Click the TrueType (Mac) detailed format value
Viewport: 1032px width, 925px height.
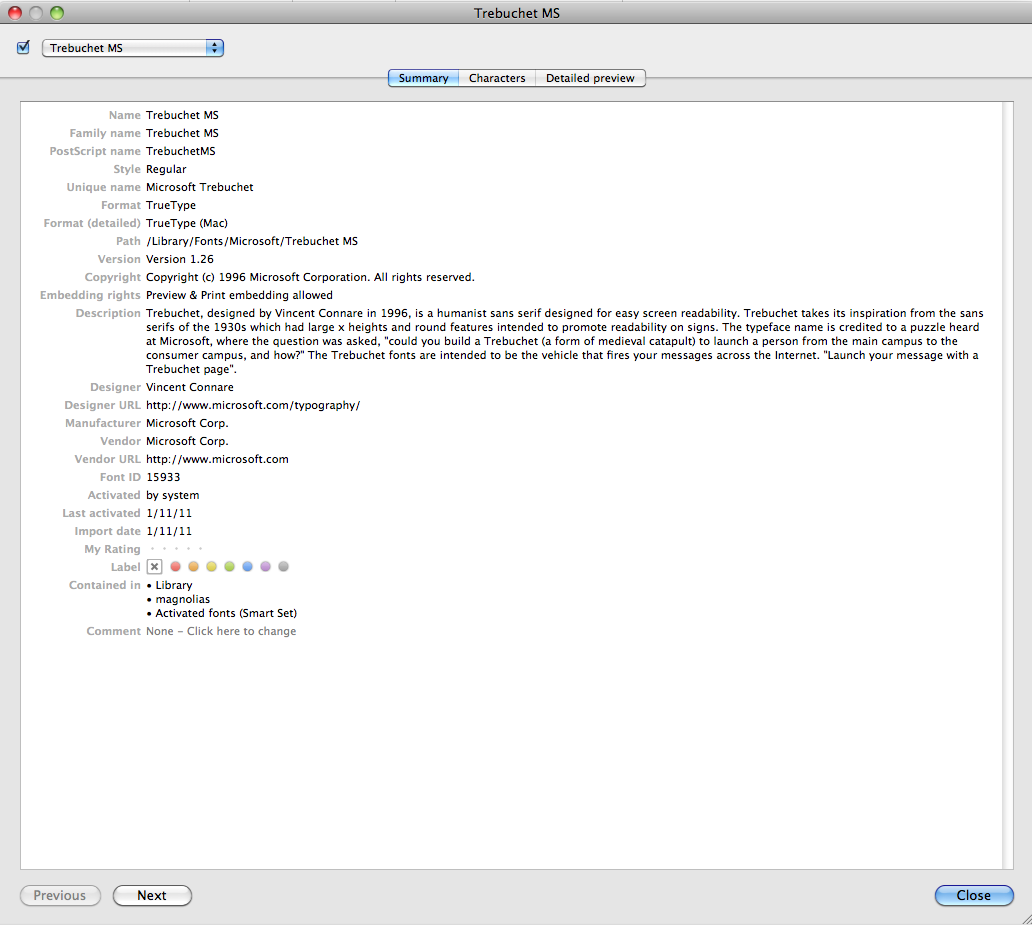(x=187, y=224)
